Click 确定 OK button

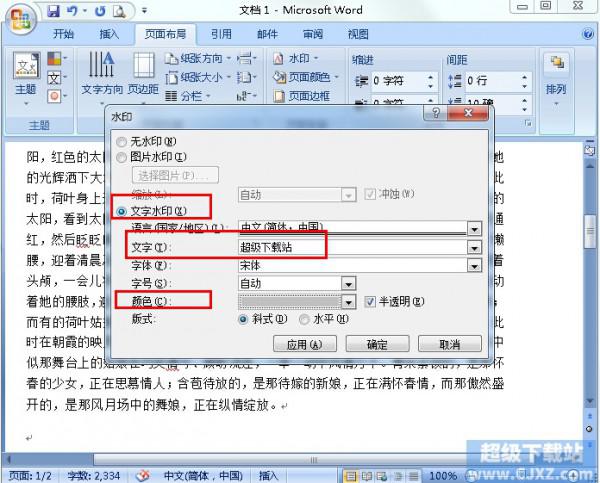[377, 344]
